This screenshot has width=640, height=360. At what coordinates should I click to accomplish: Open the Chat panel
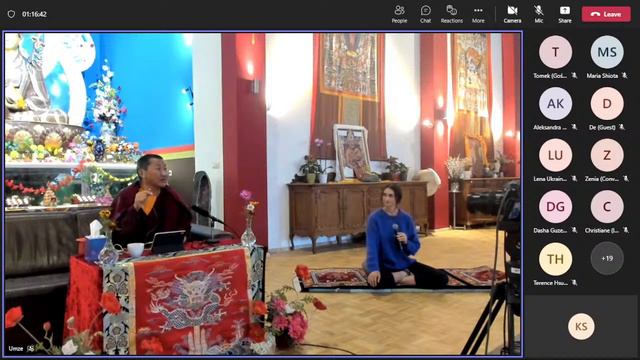click(x=425, y=14)
